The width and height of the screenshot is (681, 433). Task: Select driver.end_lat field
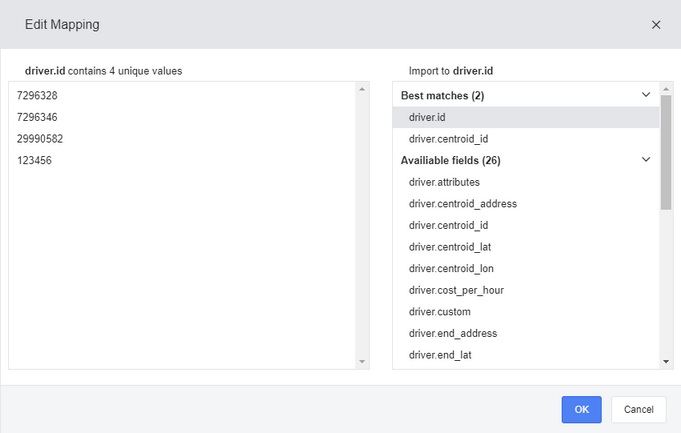tap(526, 355)
